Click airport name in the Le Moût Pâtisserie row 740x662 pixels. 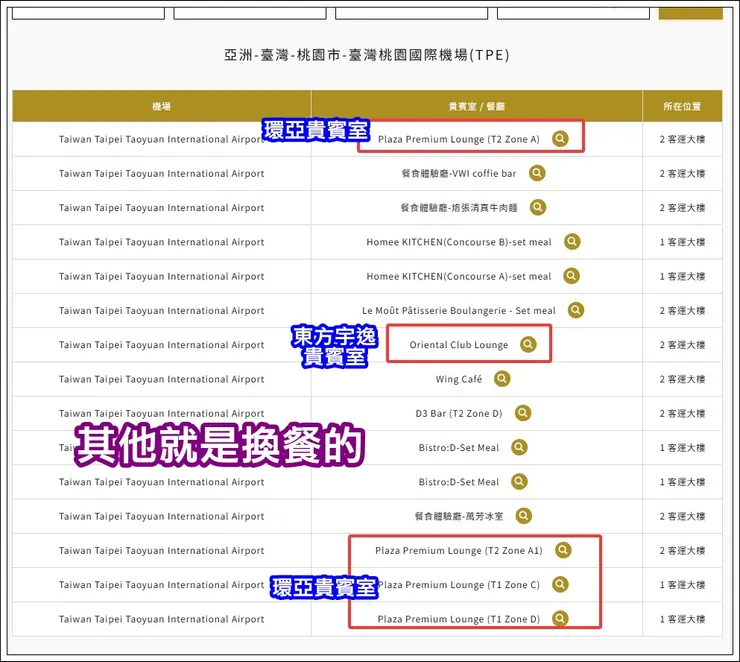[x=161, y=310]
